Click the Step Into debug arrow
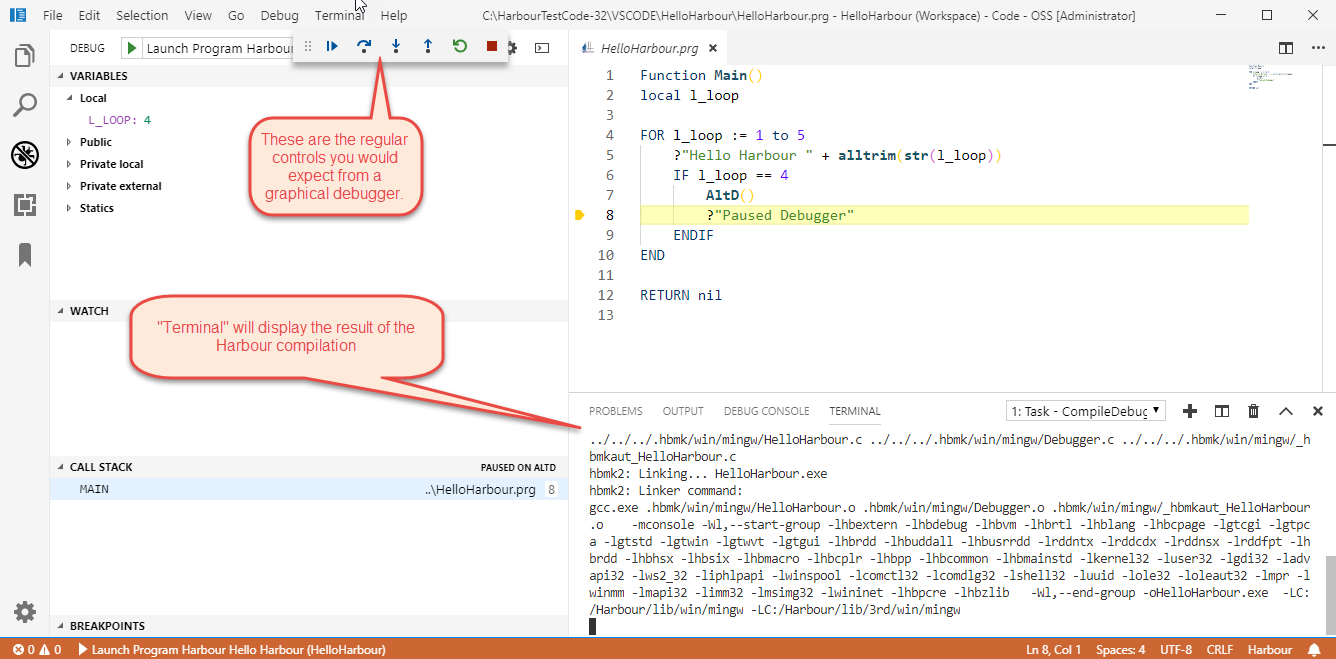The height and width of the screenshot is (659, 1336). (x=396, y=46)
